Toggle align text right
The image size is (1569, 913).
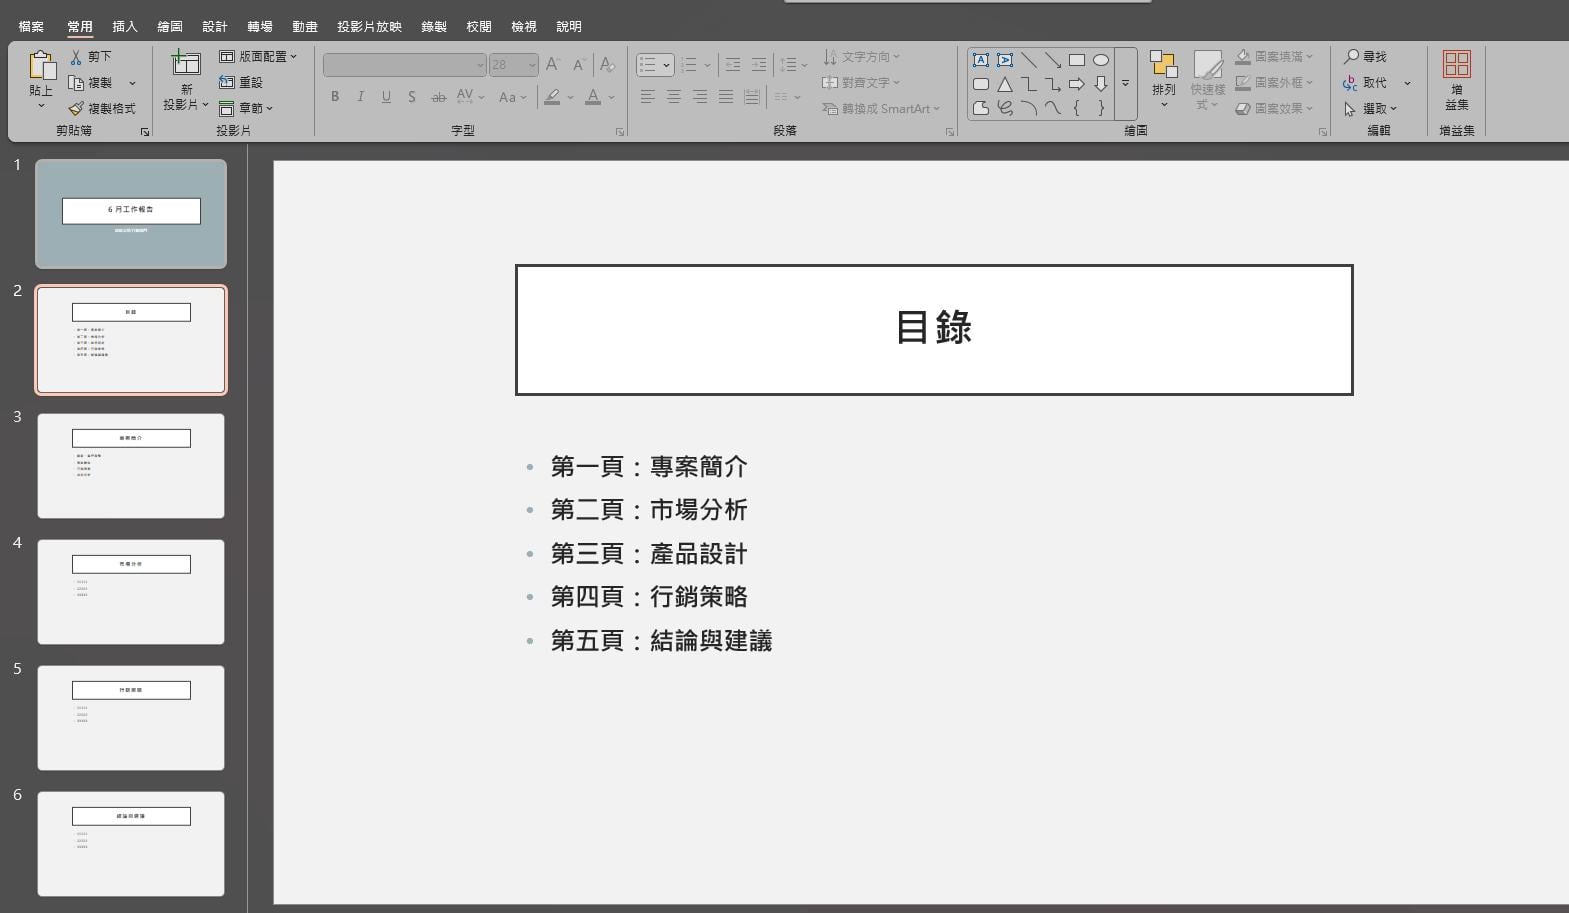coord(700,97)
